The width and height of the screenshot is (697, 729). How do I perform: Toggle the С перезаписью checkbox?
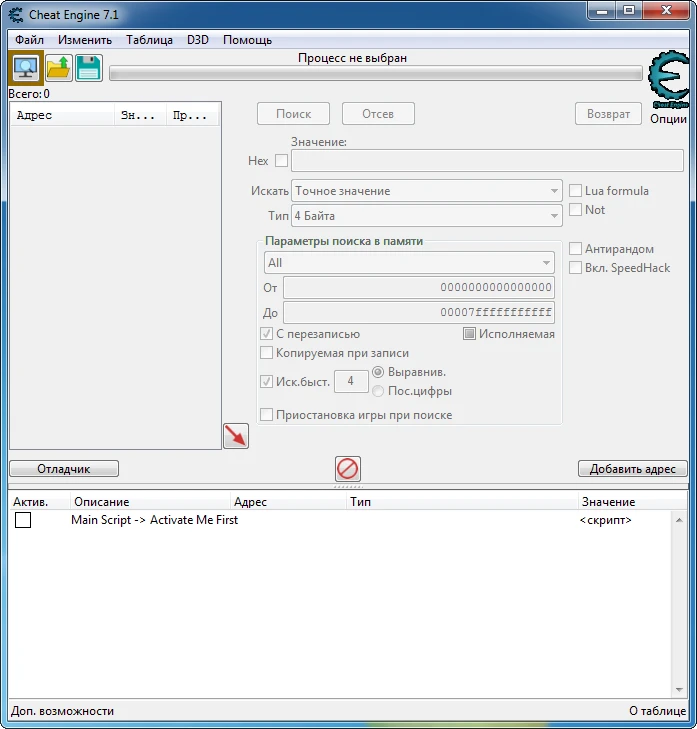[266, 334]
